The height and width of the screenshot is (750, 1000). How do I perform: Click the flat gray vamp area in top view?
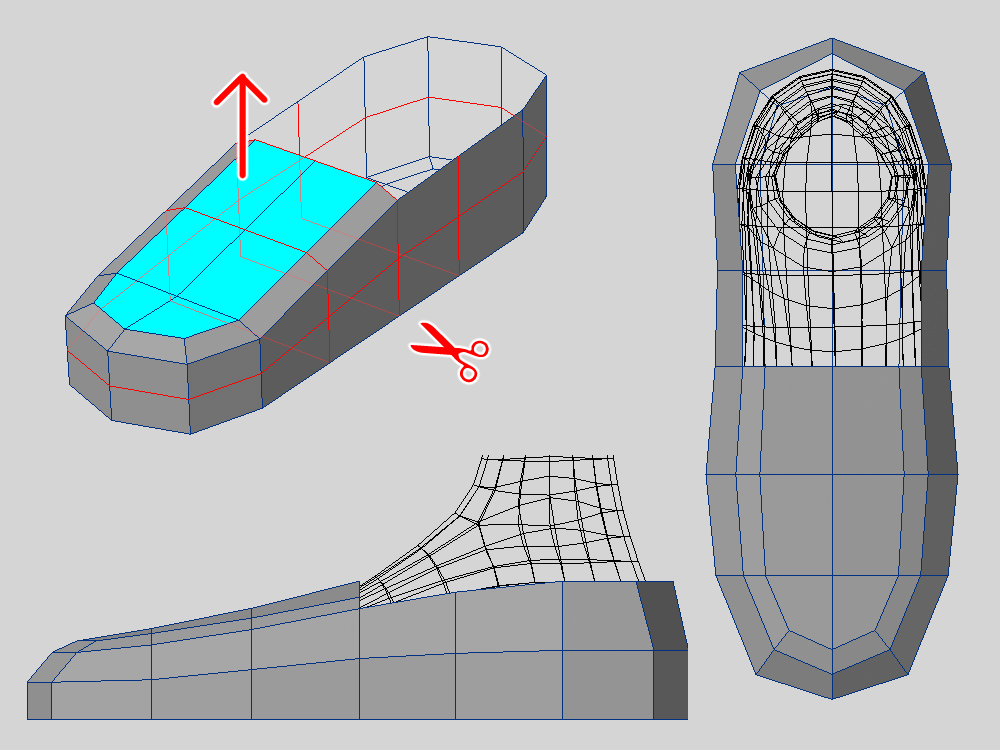[832, 470]
